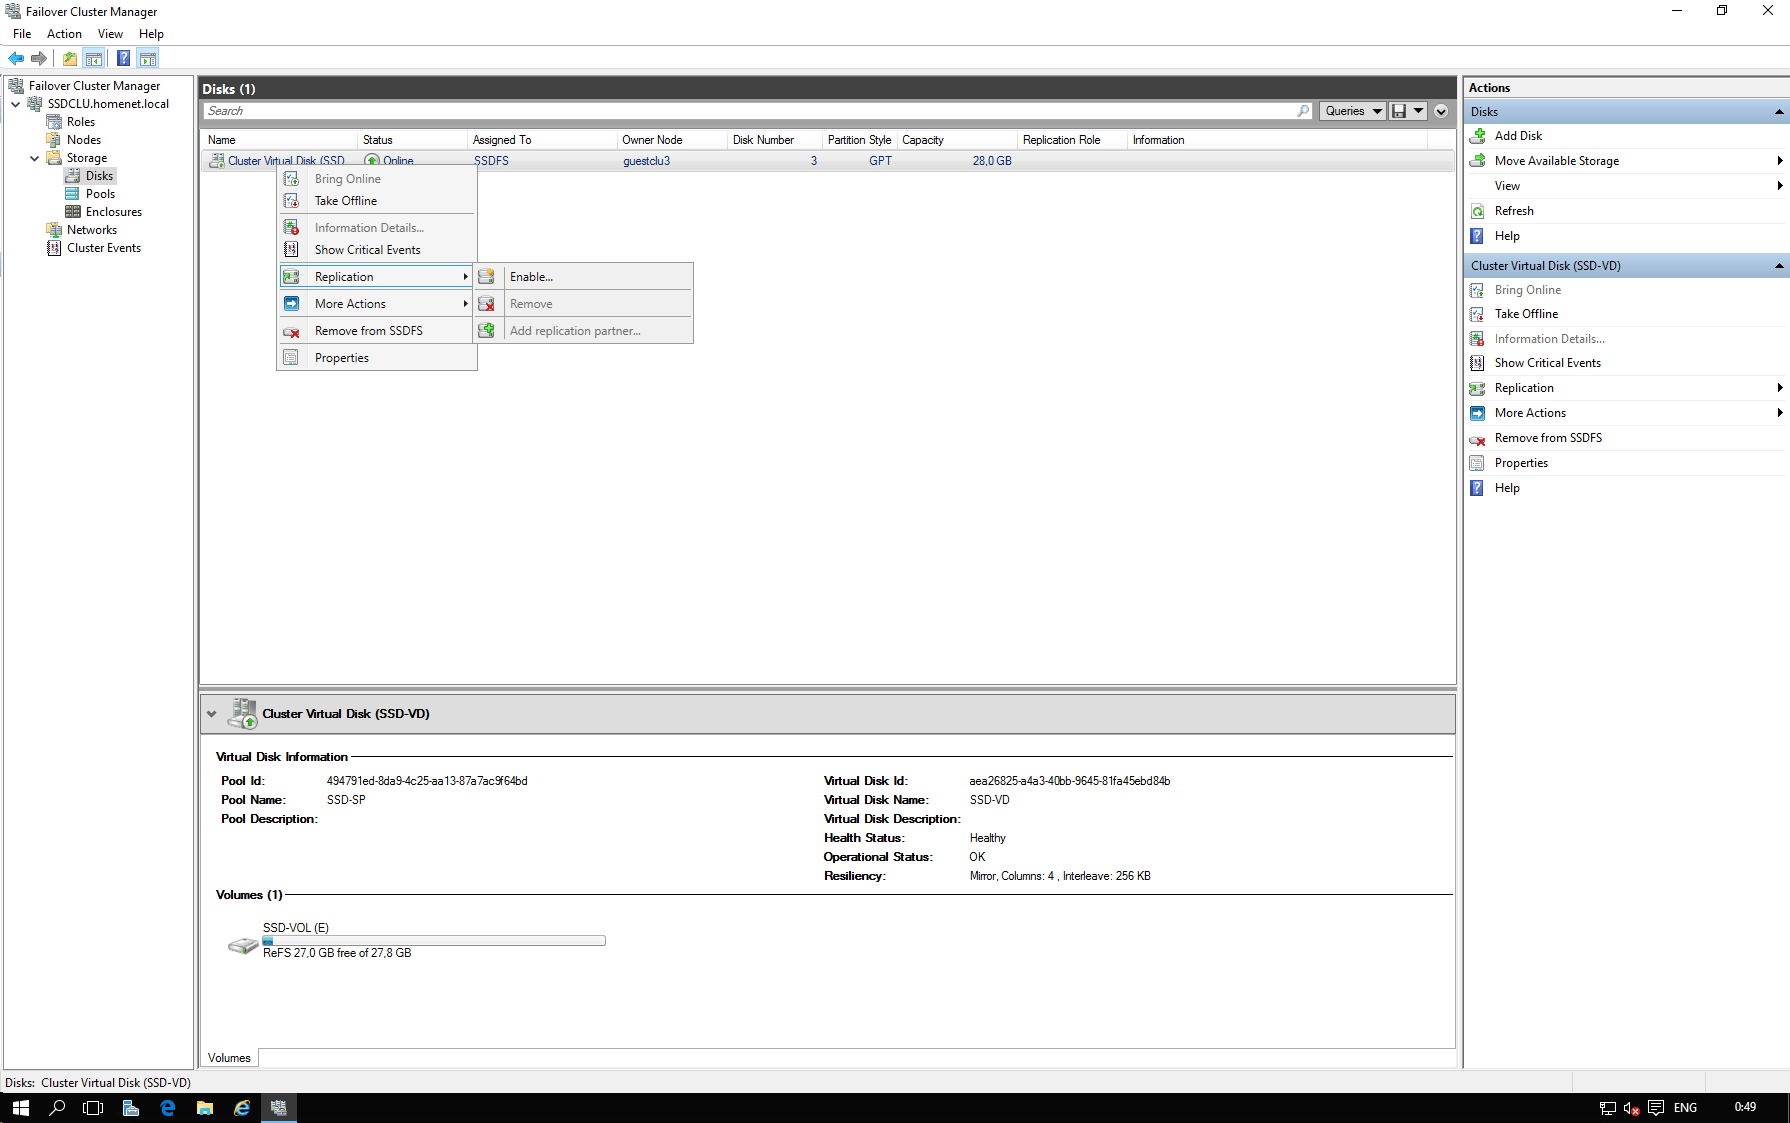Select the Nodes item in the tree
The width and height of the screenshot is (1790, 1123).
pos(84,140)
